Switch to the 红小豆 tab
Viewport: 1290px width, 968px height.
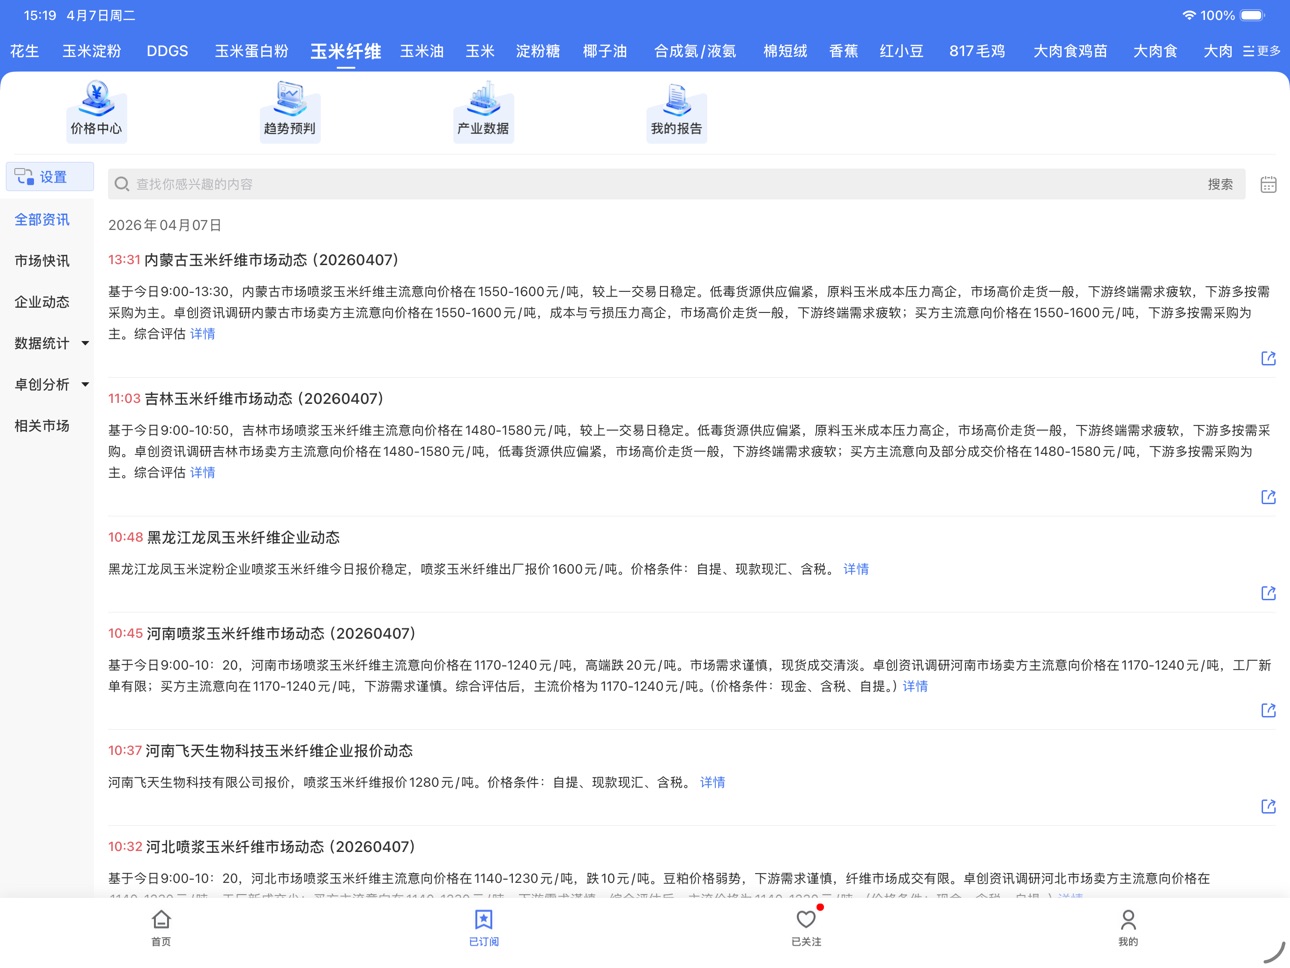click(x=901, y=51)
